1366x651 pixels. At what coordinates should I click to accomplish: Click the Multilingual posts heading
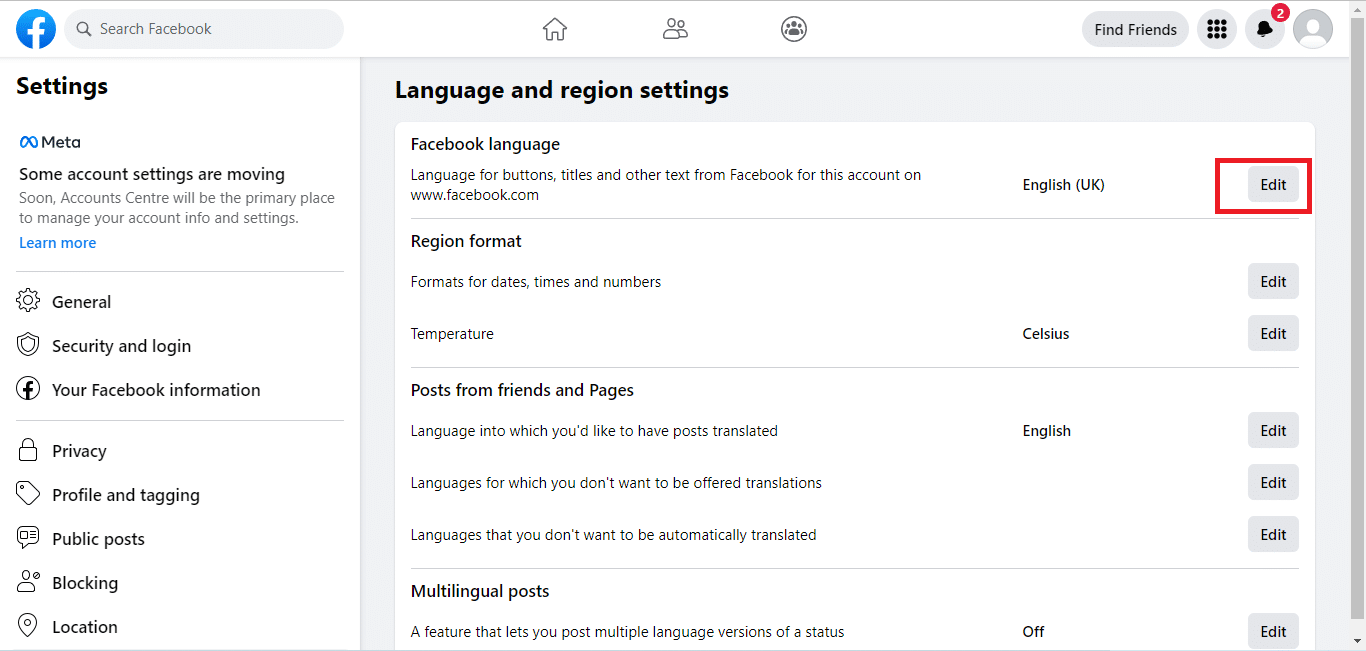480,591
